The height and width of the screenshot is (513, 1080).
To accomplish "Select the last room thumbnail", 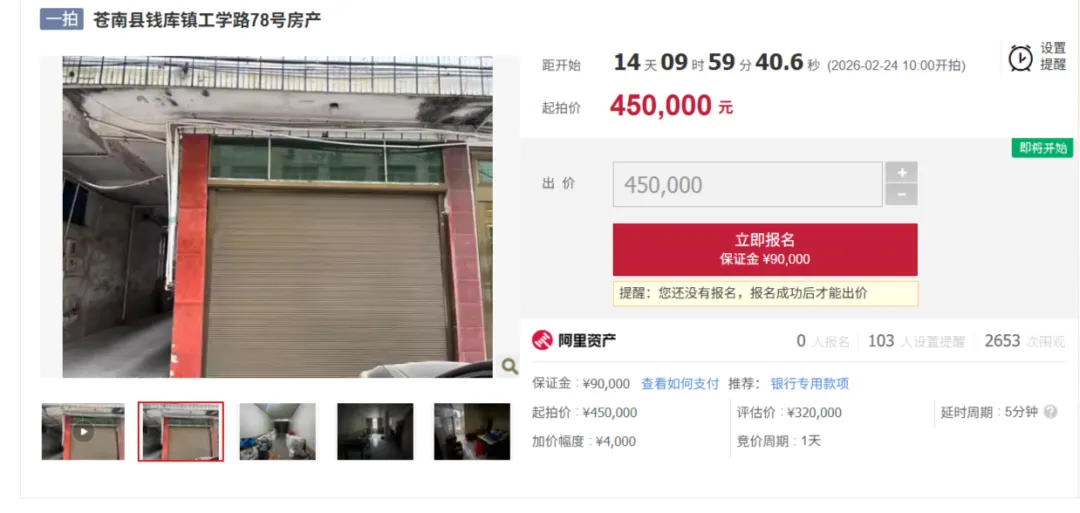I will [x=472, y=432].
